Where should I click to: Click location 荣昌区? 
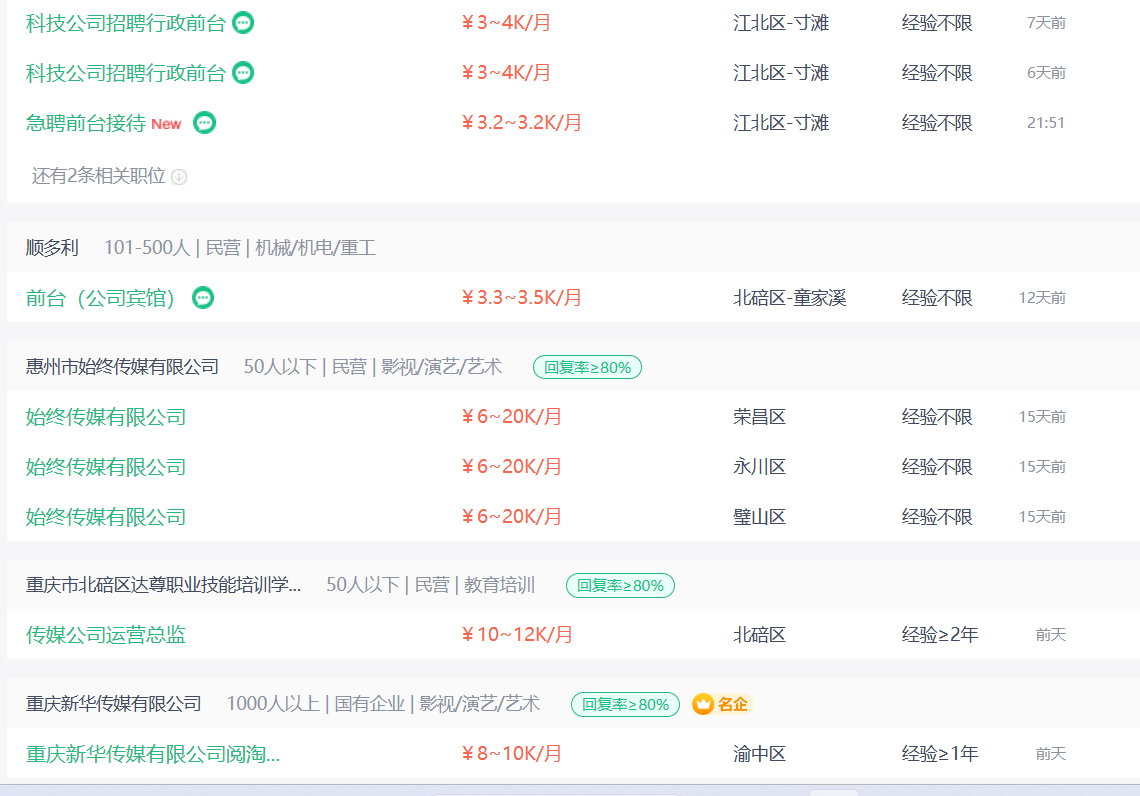(759, 417)
